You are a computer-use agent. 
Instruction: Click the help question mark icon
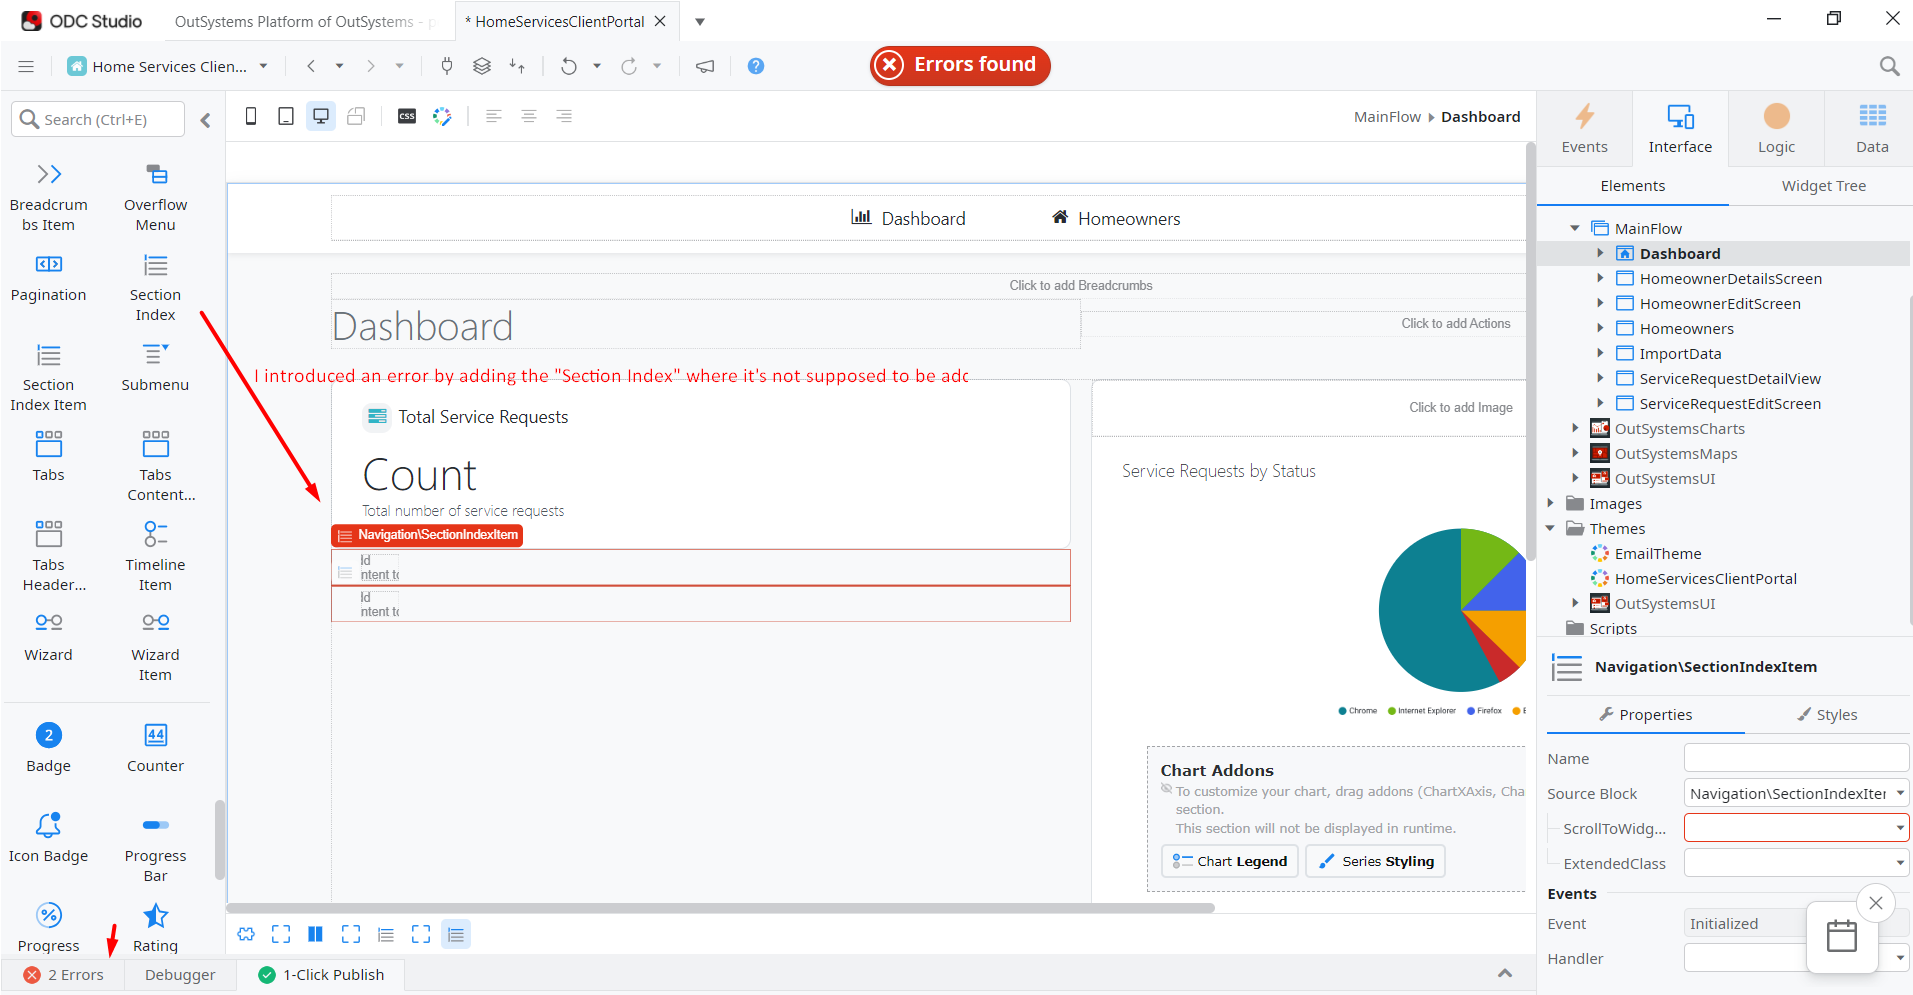[x=756, y=66]
